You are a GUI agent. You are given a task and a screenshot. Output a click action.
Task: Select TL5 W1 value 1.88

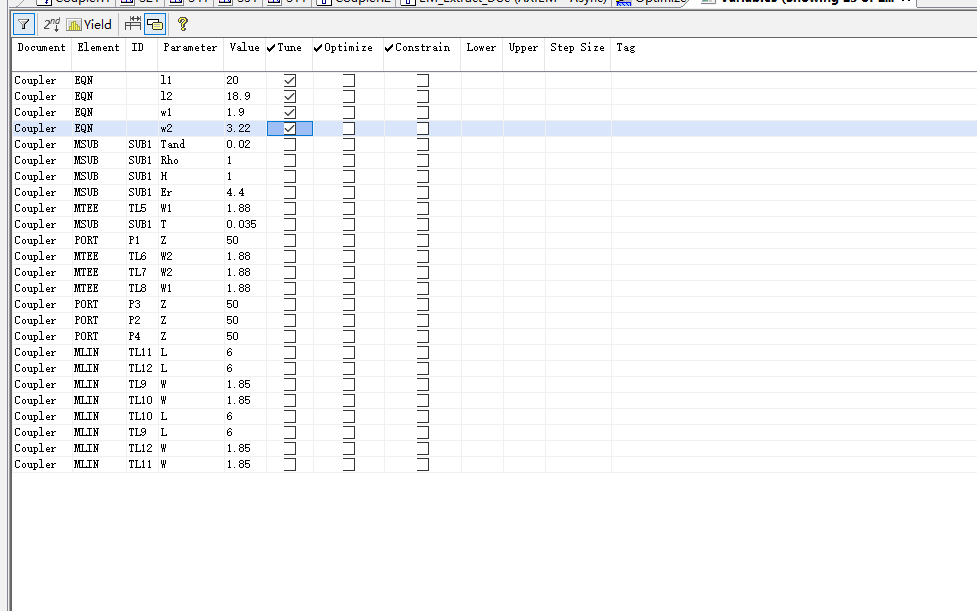click(x=239, y=208)
